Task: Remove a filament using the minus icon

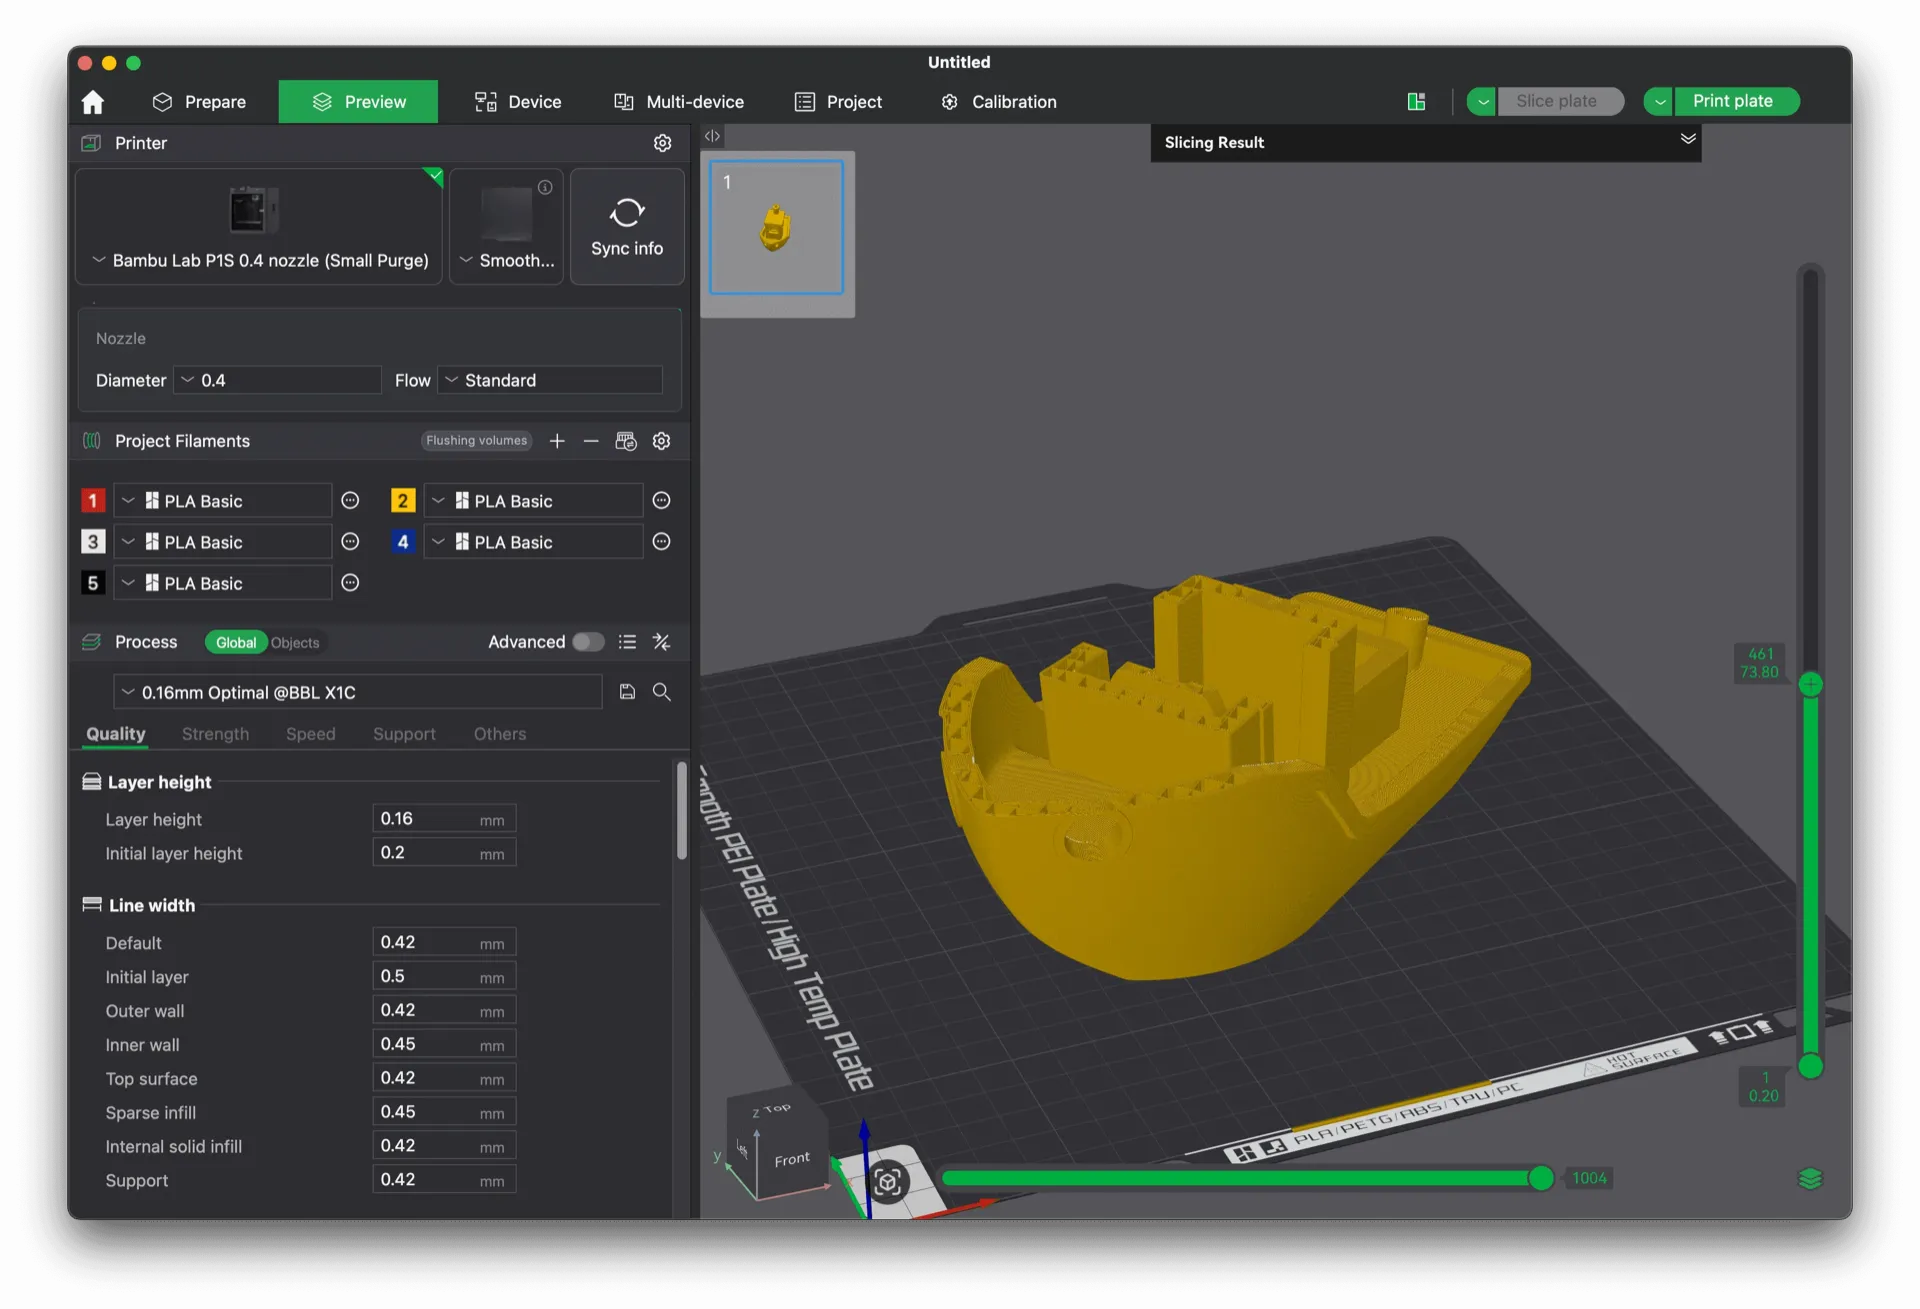Action: point(591,440)
